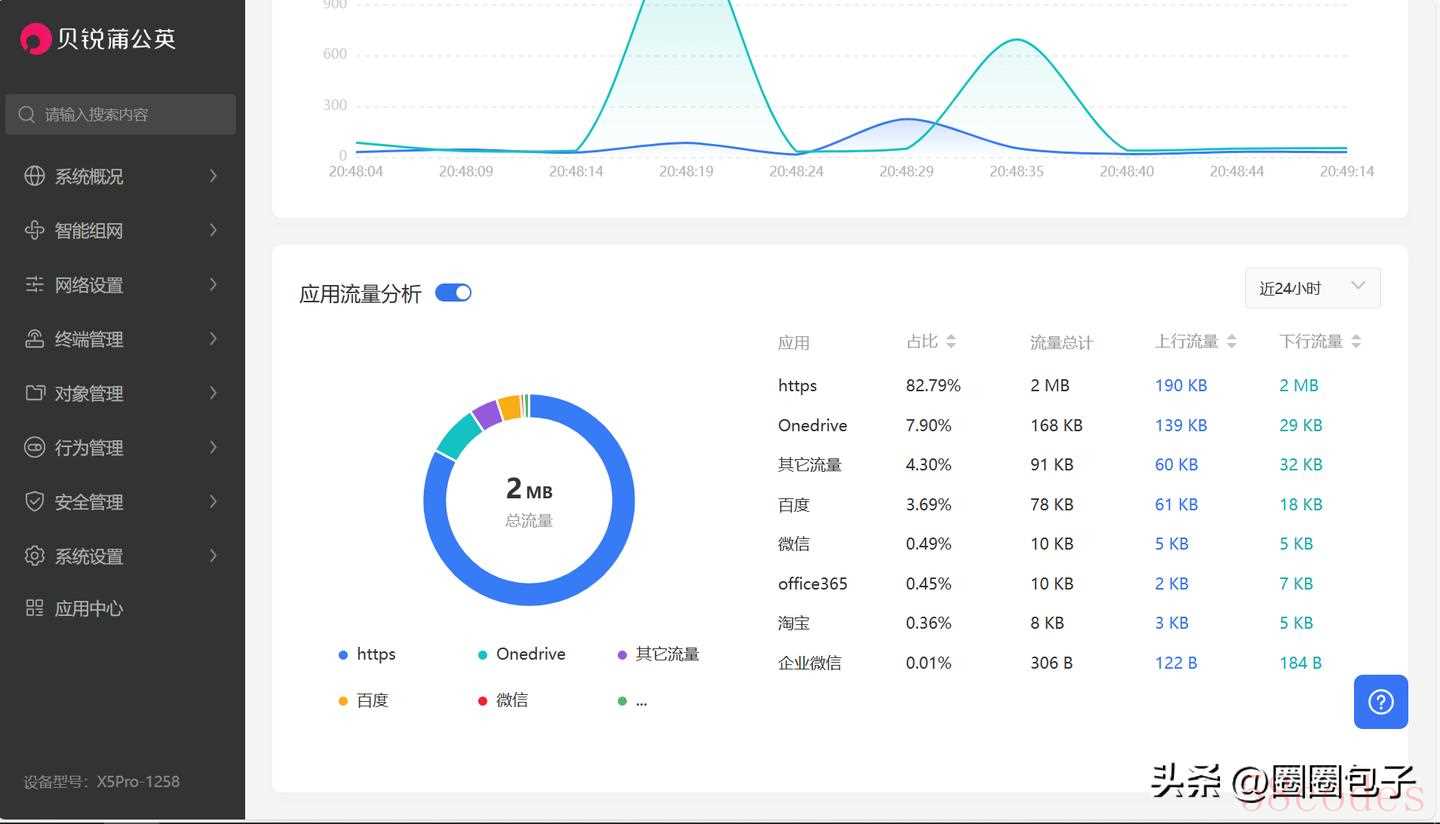This screenshot has width=1440, height=824.
Task: Sort by 下行流量 column arrows
Action: [x=1356, y=341]
